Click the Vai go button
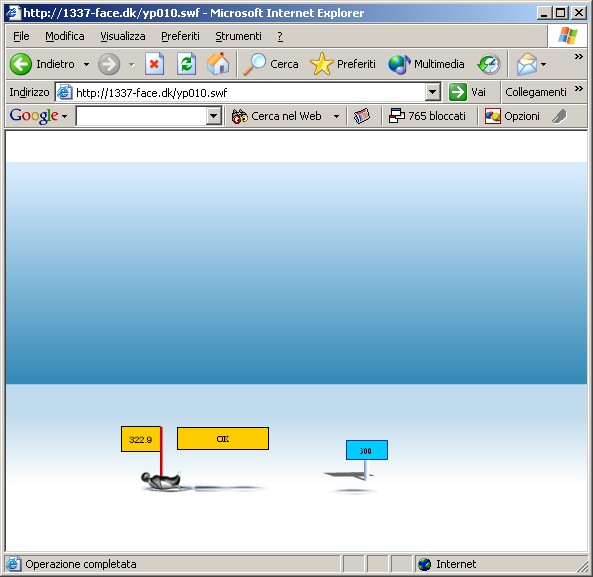Viewport: 593px width, 577px height. (467, 92)
